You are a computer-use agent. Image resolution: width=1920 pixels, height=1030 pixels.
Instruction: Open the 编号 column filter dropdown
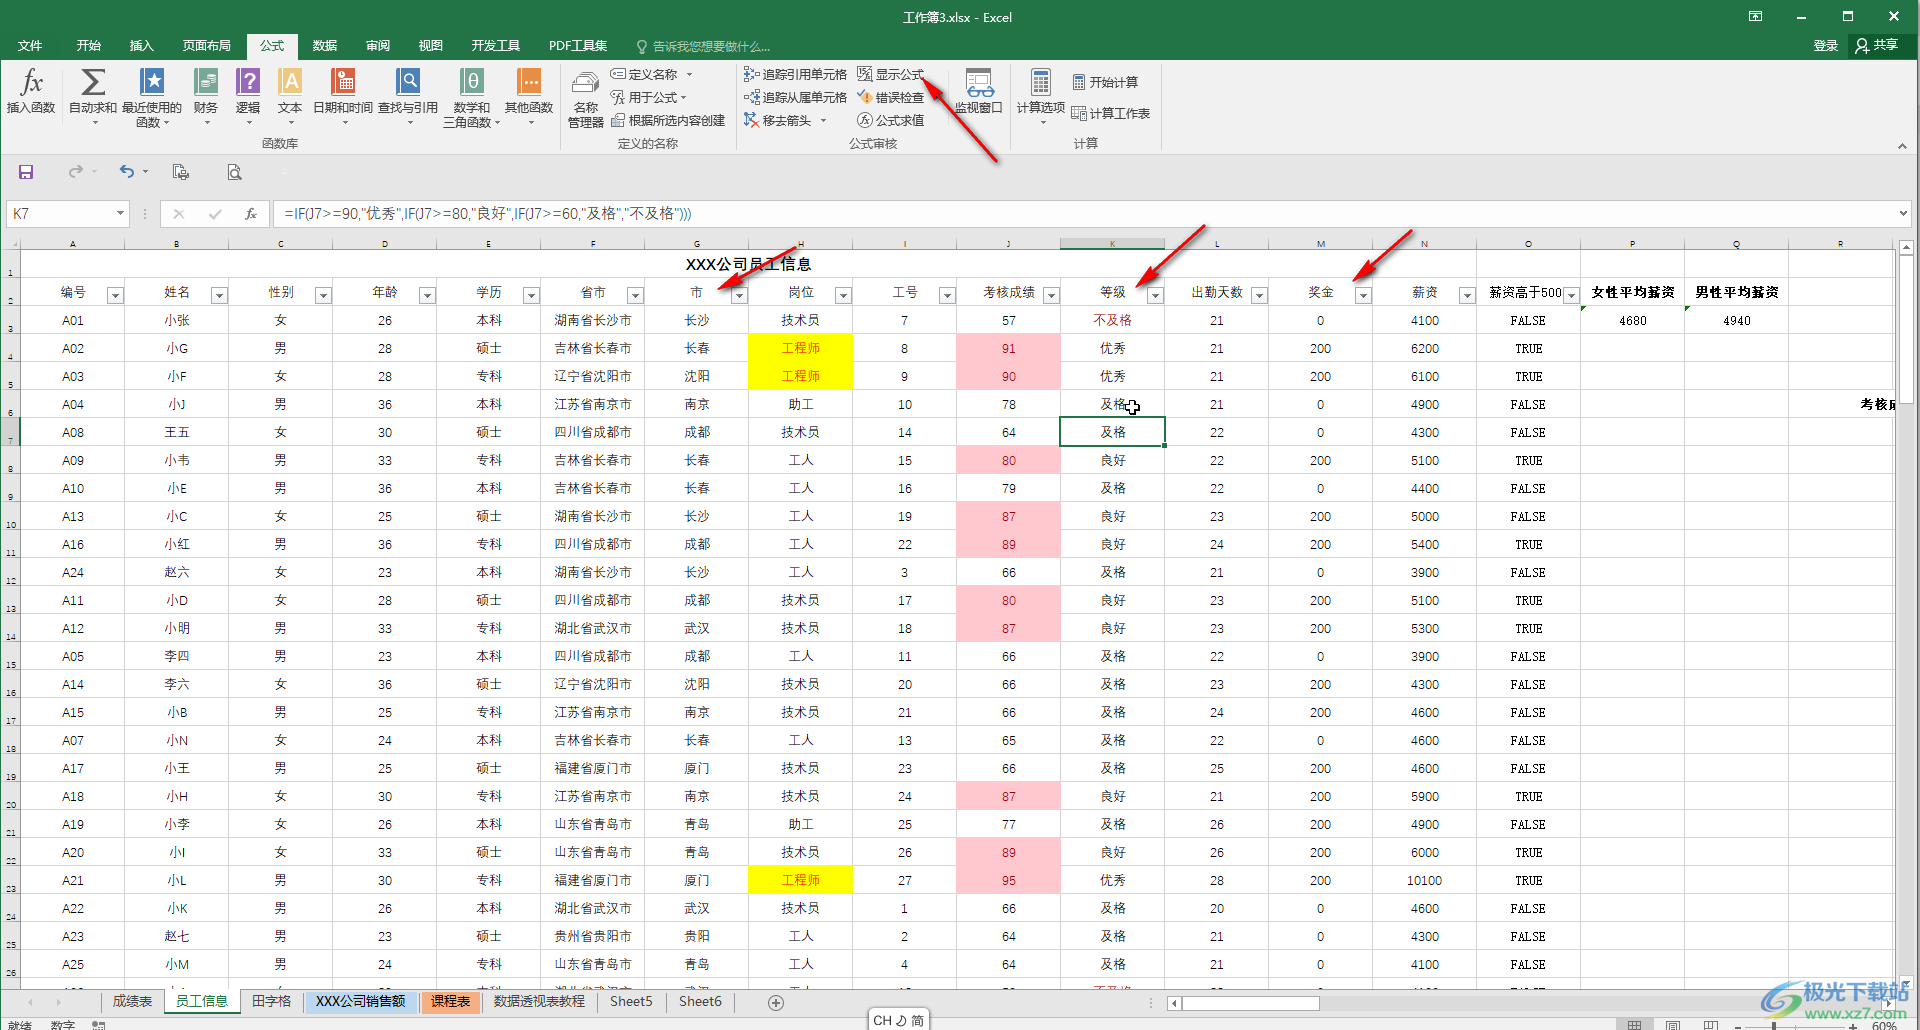(115, 295)
